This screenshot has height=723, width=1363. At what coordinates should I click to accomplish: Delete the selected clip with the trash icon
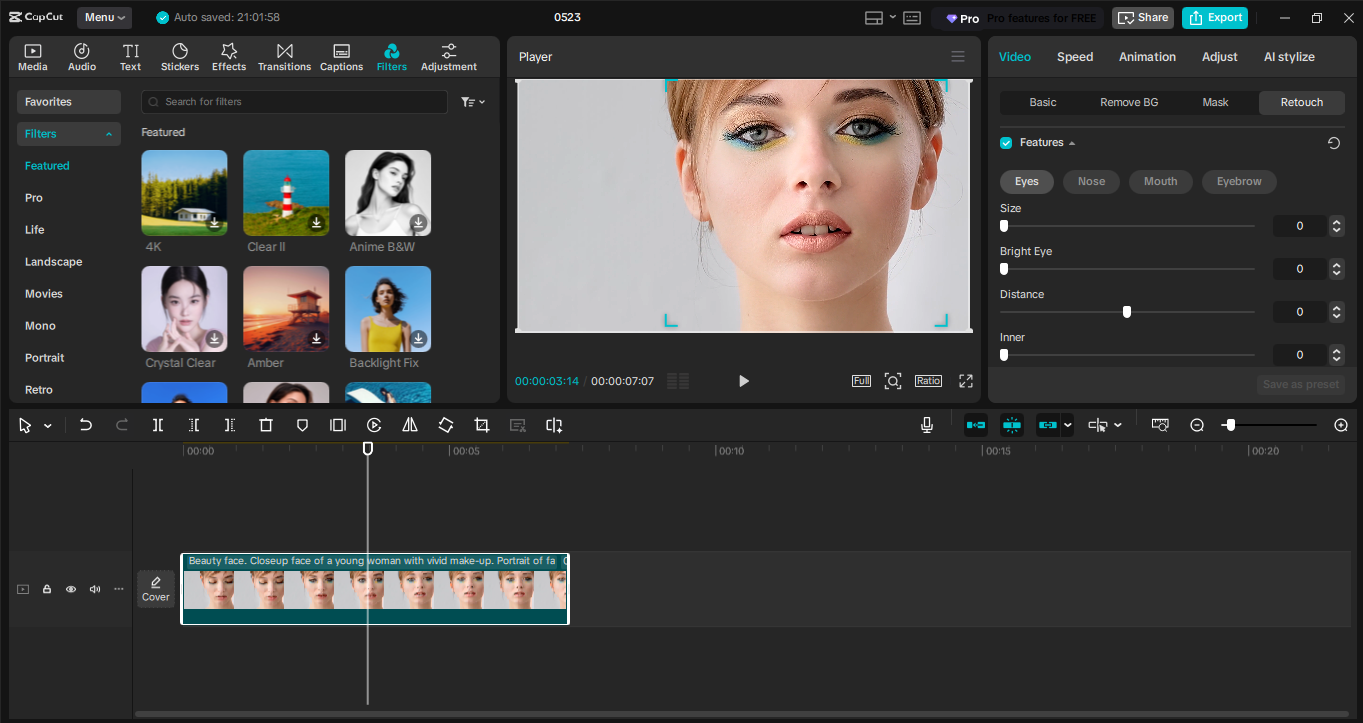click(x=265, y=425)
